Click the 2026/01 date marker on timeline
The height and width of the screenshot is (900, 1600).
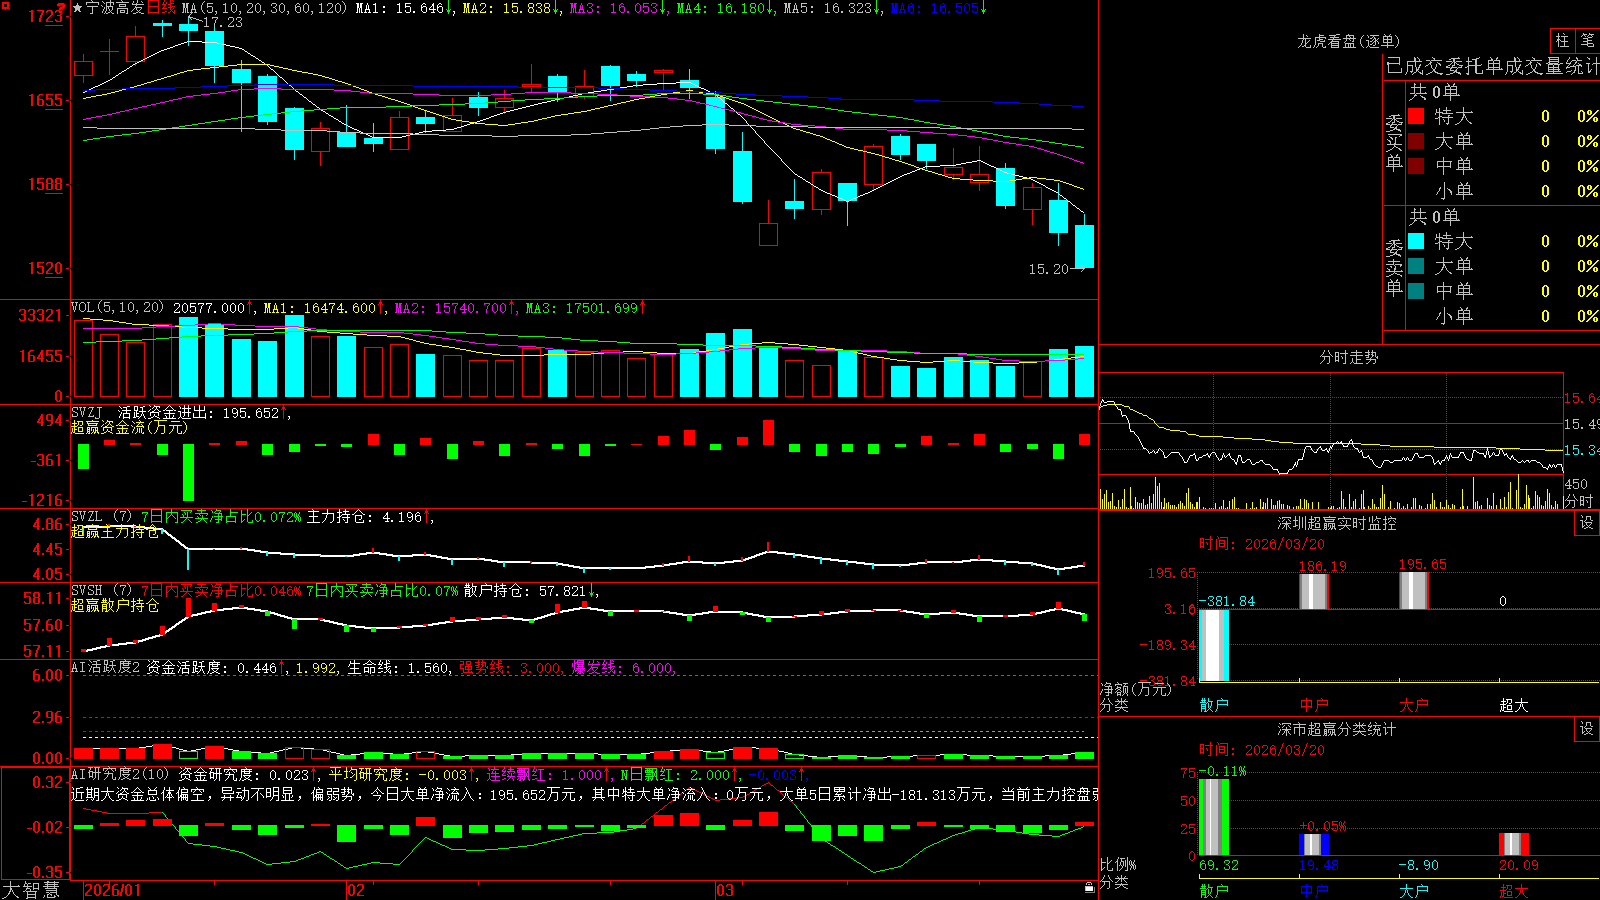click(113, 890)
